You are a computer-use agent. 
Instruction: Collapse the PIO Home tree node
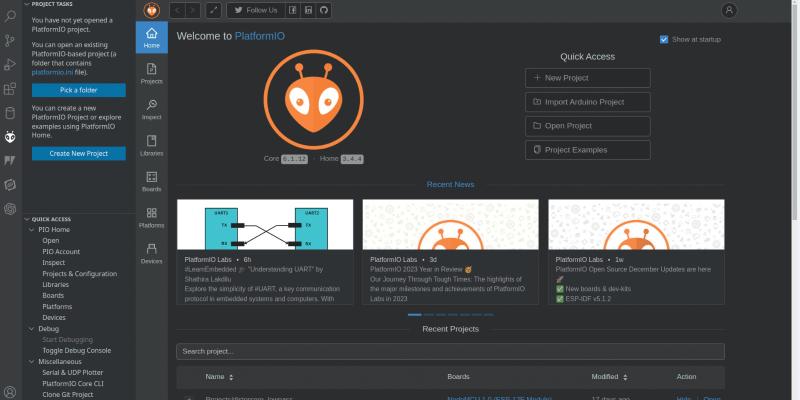(x=32, y=230)
